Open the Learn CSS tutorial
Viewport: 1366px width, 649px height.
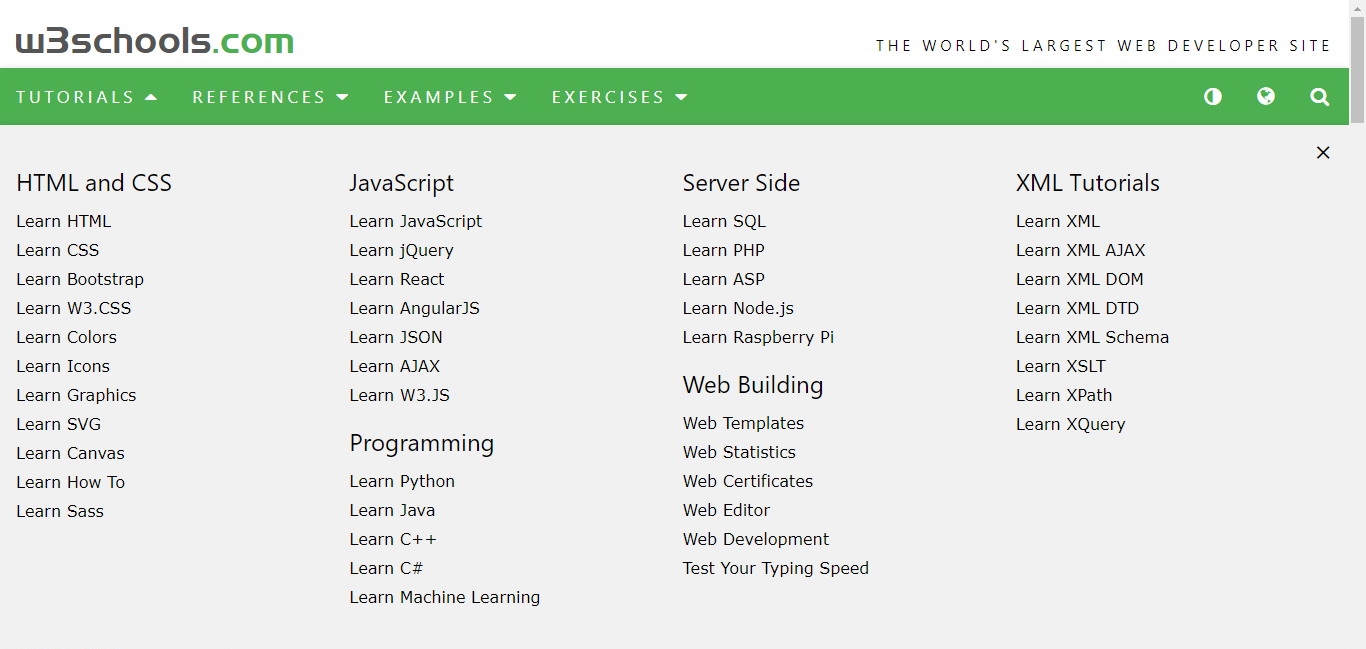pos(58,250)
